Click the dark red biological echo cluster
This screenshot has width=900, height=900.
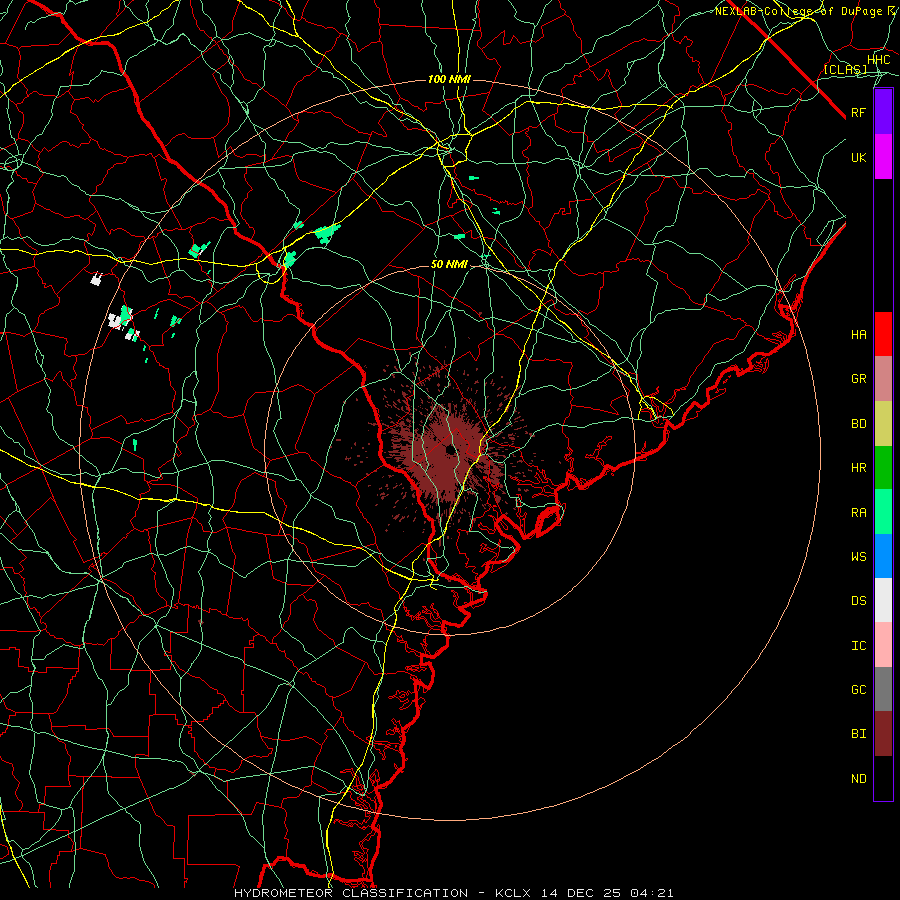(449, 453)
